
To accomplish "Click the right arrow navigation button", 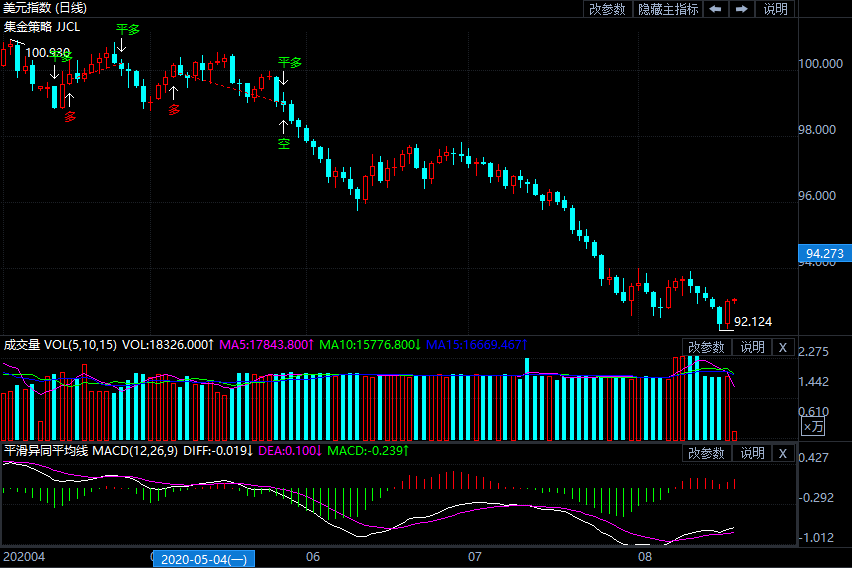I will [x=741, y=9].
